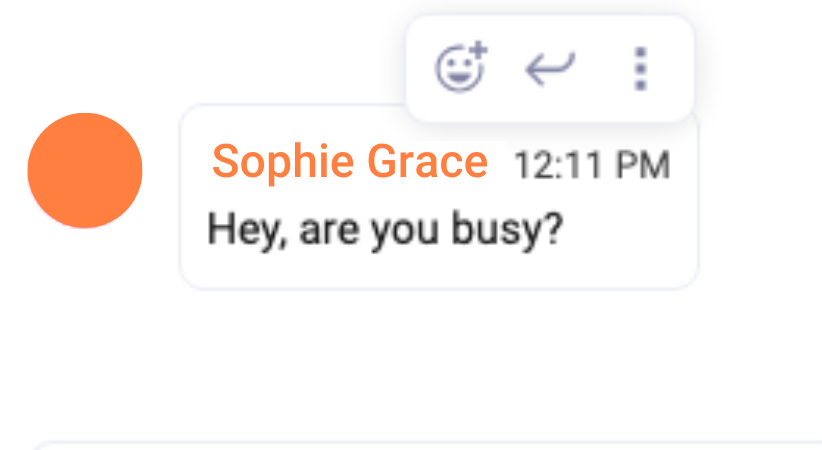This screenshot has width=822, height=450.
Task: Click the 12:11 PM timestamp
Action: (592, 165)
